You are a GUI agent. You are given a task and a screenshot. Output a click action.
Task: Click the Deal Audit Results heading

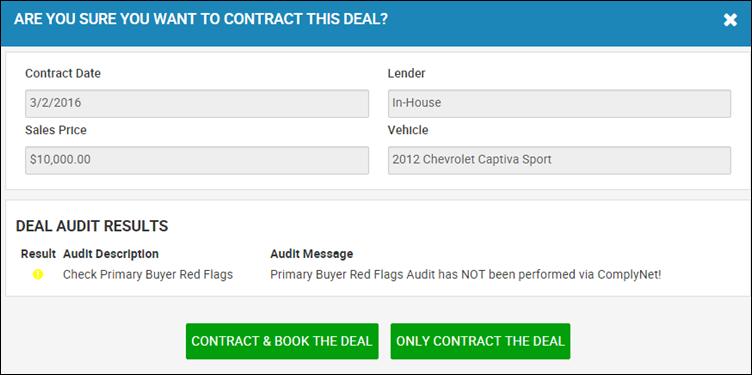pyautogui.click(x=92, y=226)
